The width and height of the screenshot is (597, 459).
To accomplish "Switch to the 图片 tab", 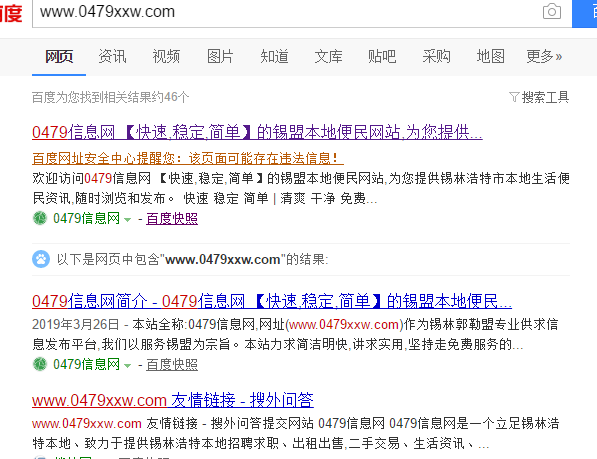I will (220, 56).
